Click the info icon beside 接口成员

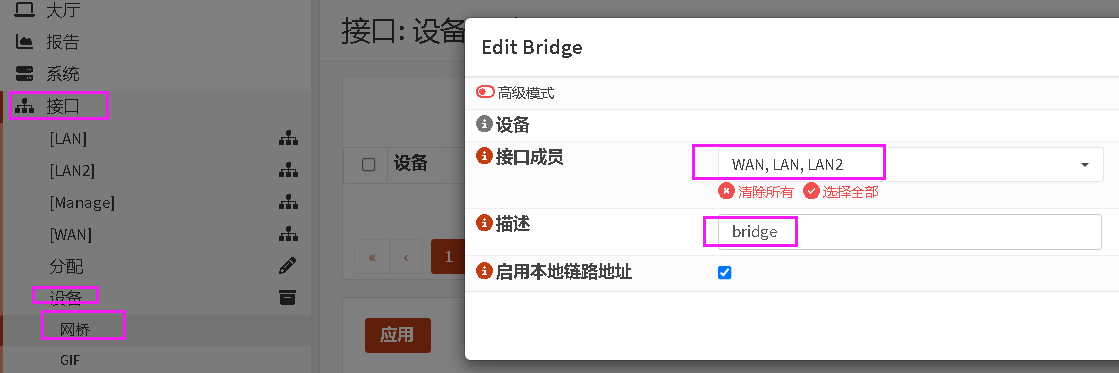485,156
